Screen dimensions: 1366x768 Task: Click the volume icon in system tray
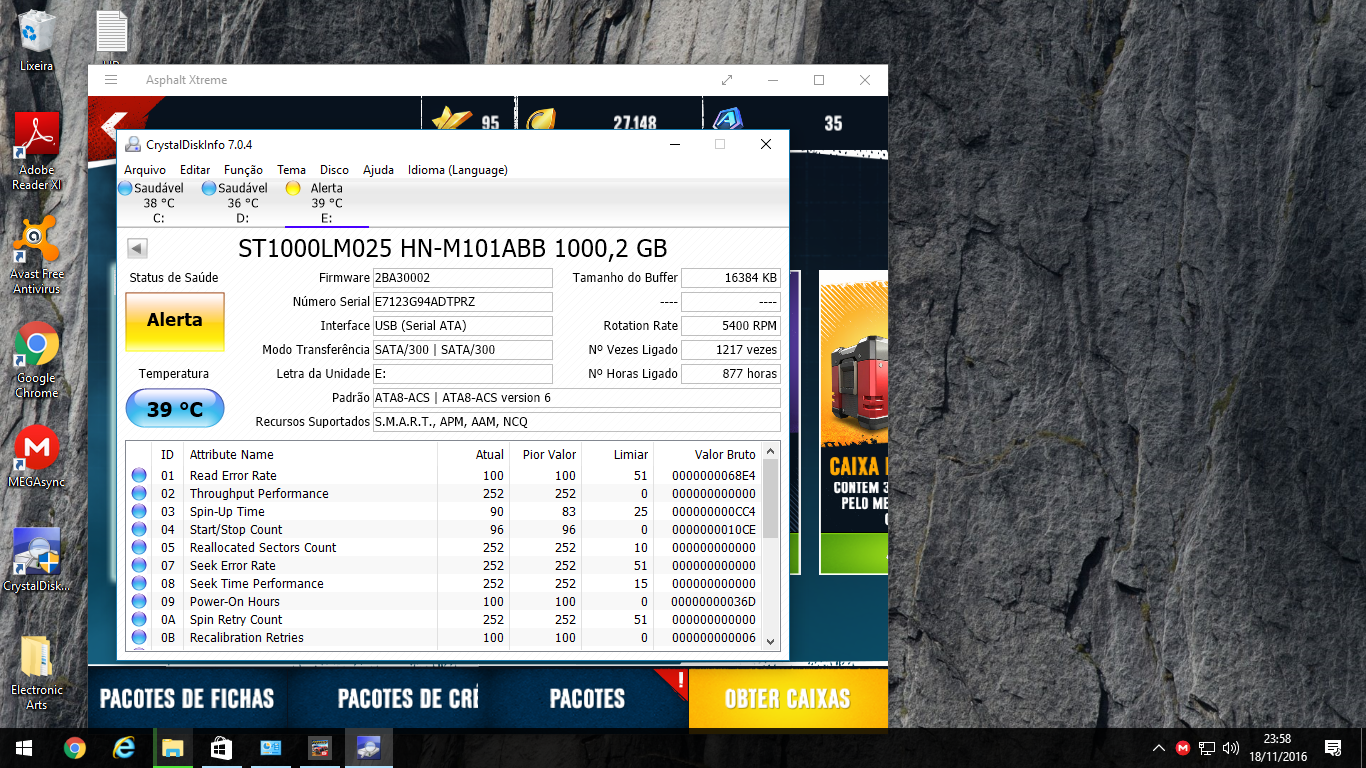pos(1231,748)
